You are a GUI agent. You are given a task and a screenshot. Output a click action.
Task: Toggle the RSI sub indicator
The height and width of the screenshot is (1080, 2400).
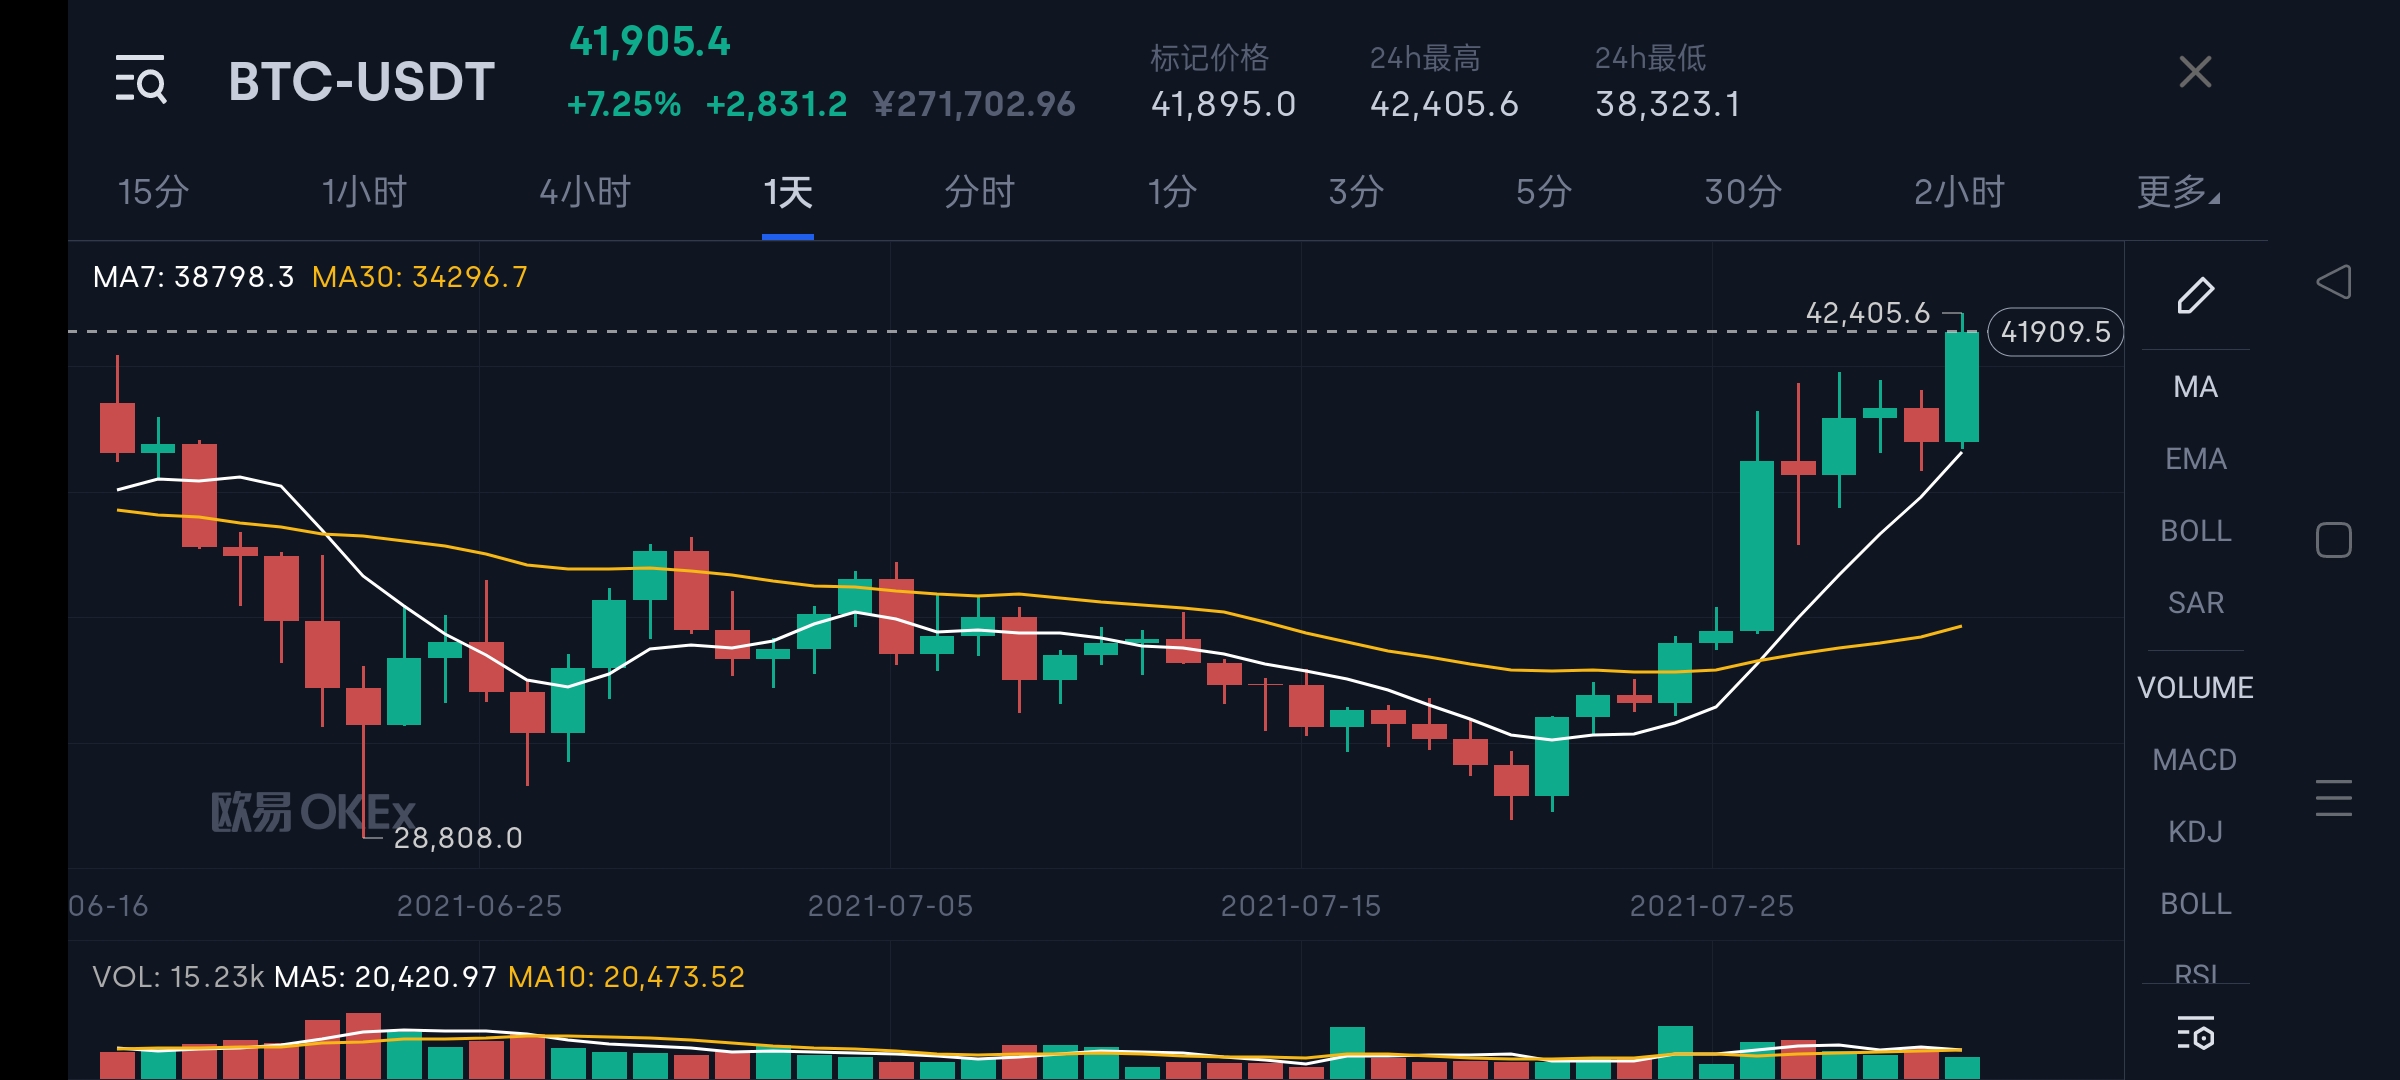[x=2195, y=973]
